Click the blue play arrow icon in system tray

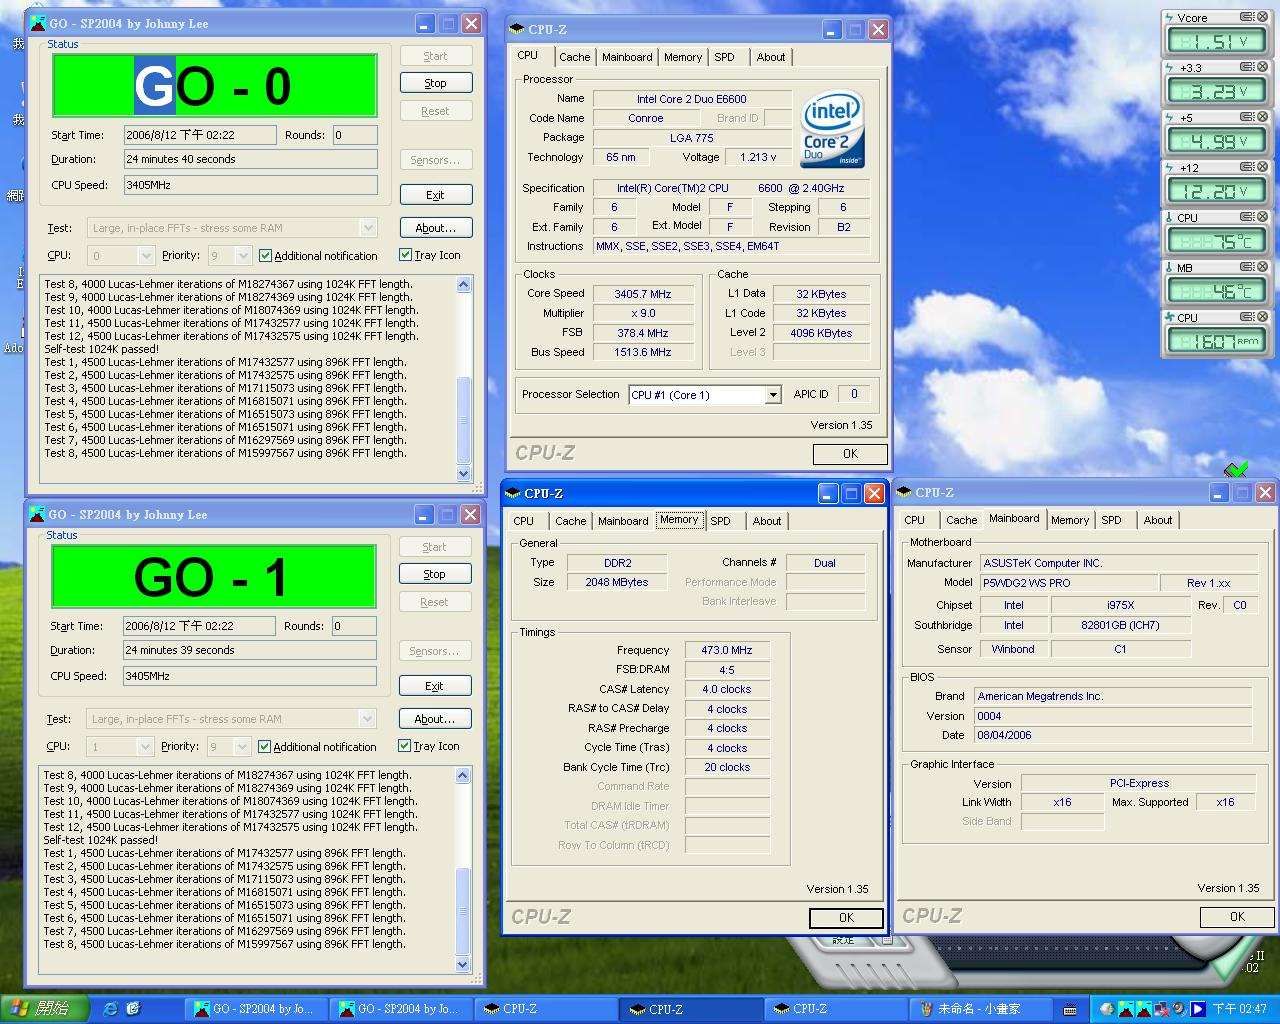(1197, 1009)
